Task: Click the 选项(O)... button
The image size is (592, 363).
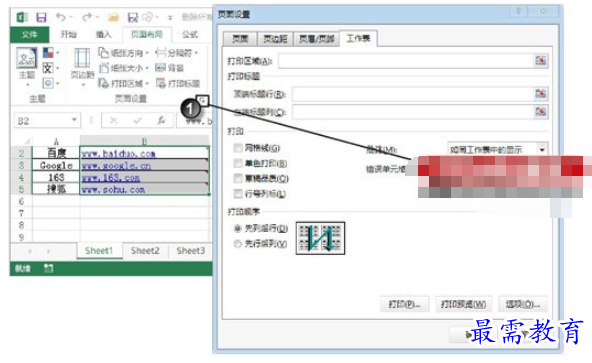Action: click(523, 304)
